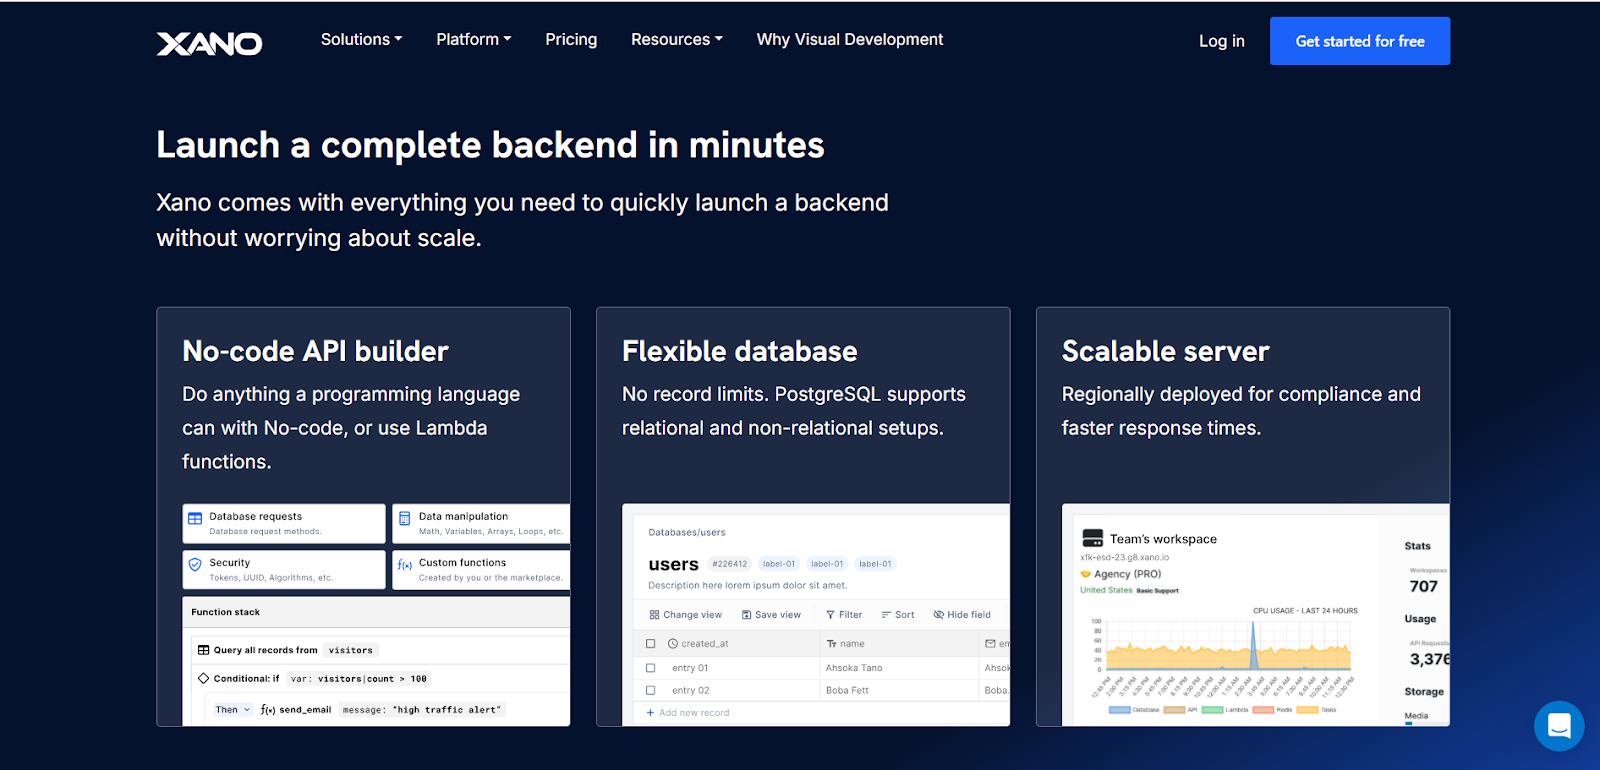Click the 'high traffic alert' message value

(x=447, y=710)
